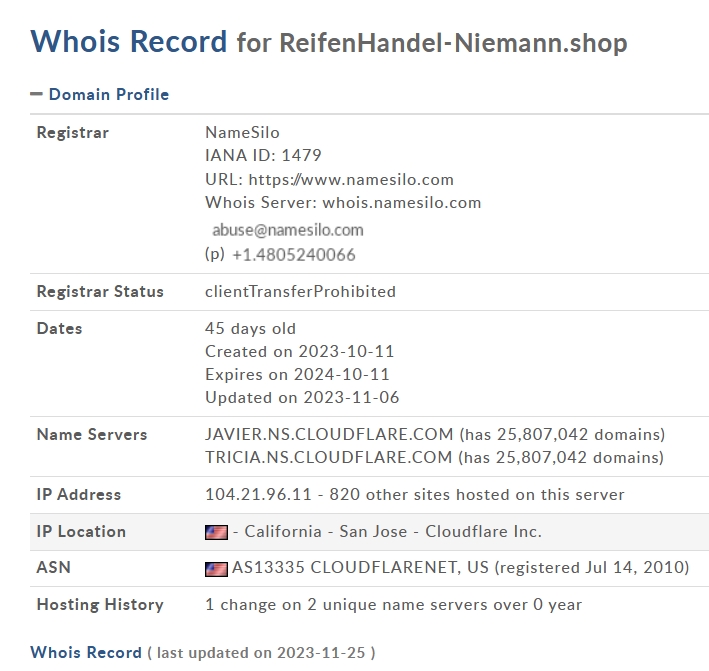Click the IP Address label
The image size is (709, 671).
[x=79, y=495]
